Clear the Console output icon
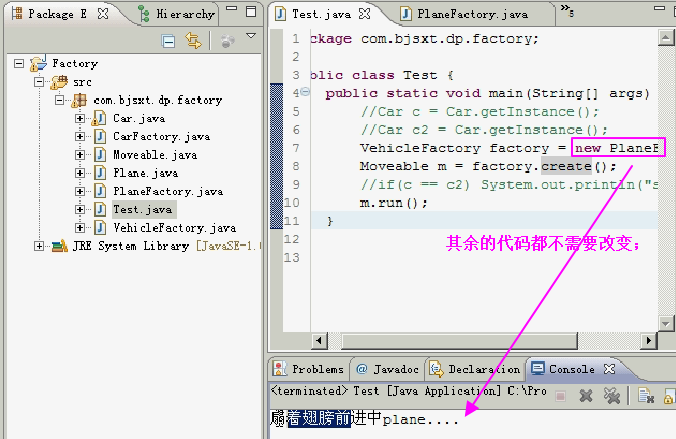Screen dimensions: 676x439 (x=645, y=395)
